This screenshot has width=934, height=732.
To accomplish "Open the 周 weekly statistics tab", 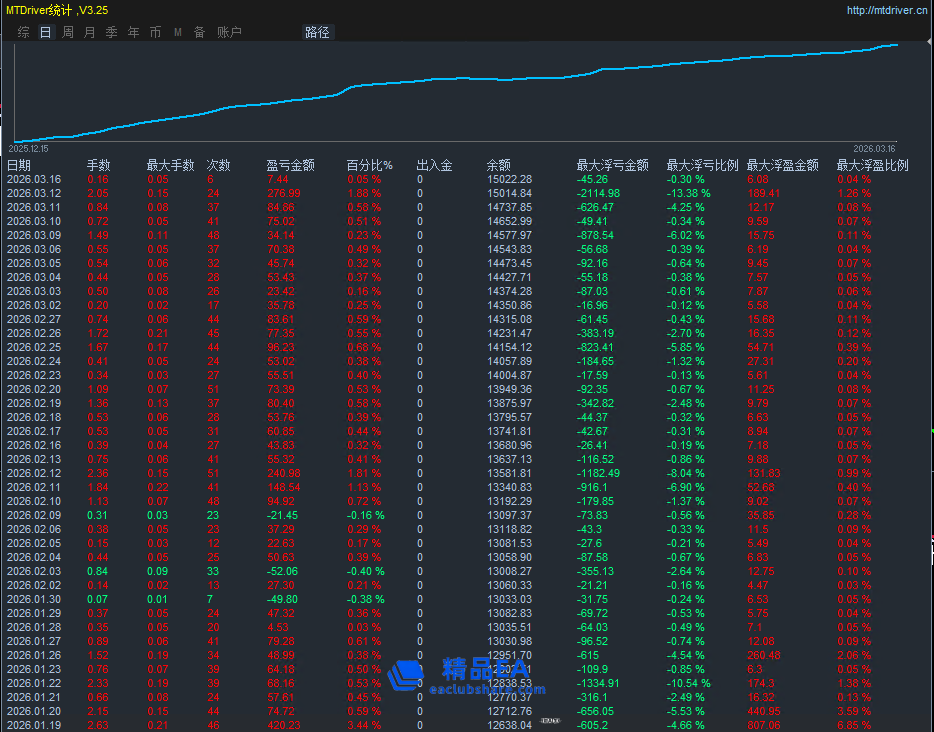I will click(67, 32).
